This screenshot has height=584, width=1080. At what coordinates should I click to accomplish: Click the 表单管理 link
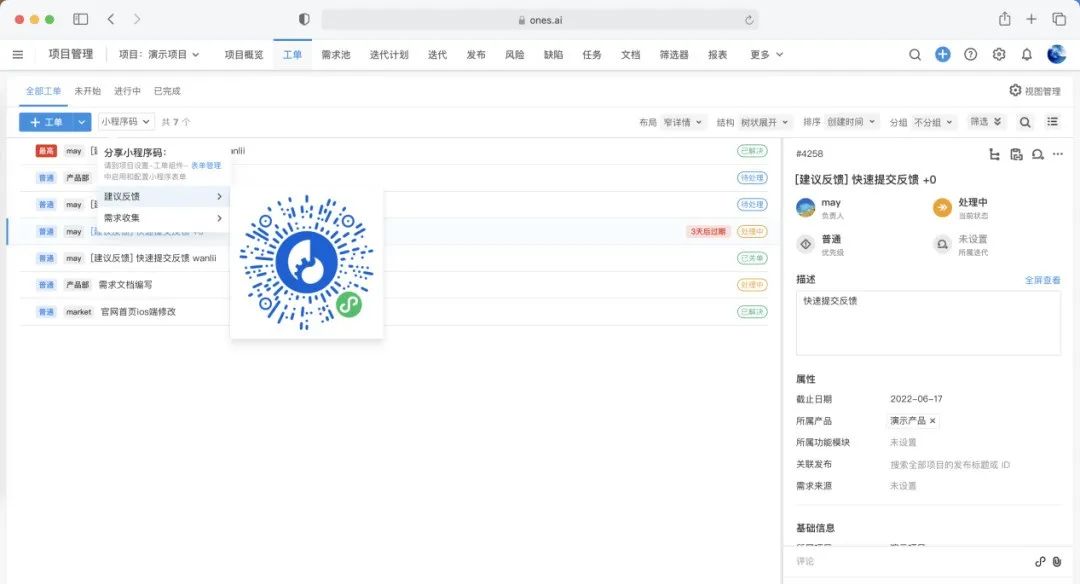(x=206, y=165)
